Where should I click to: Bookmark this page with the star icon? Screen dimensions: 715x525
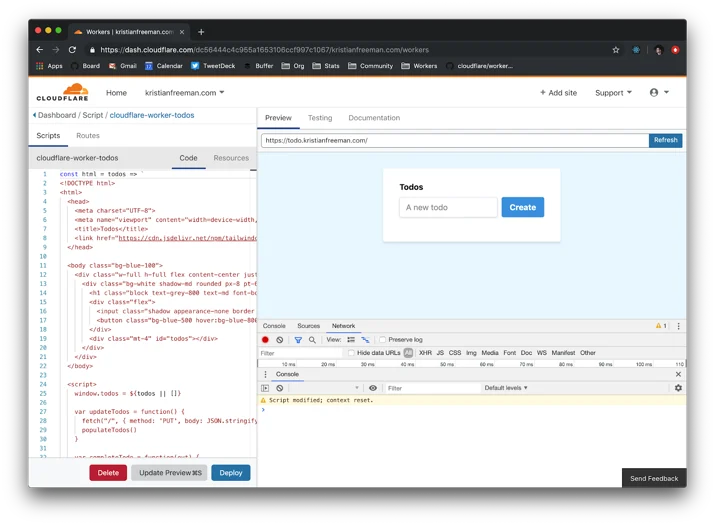coord(616,50)
